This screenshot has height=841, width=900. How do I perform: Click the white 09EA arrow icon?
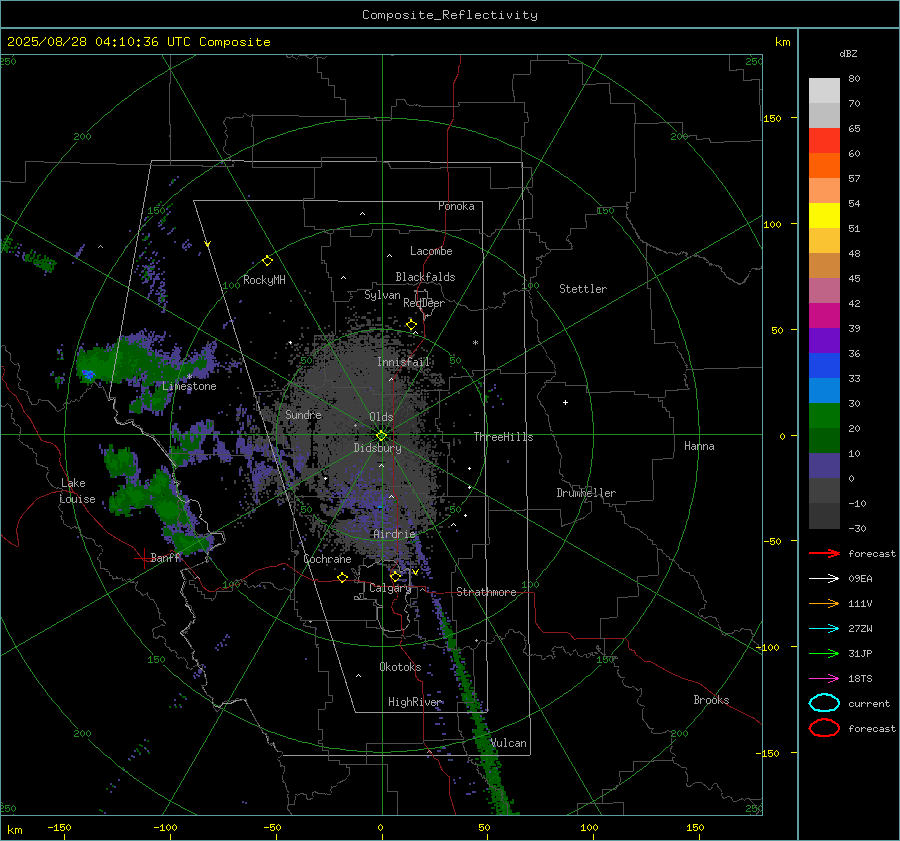click(824, 578)
